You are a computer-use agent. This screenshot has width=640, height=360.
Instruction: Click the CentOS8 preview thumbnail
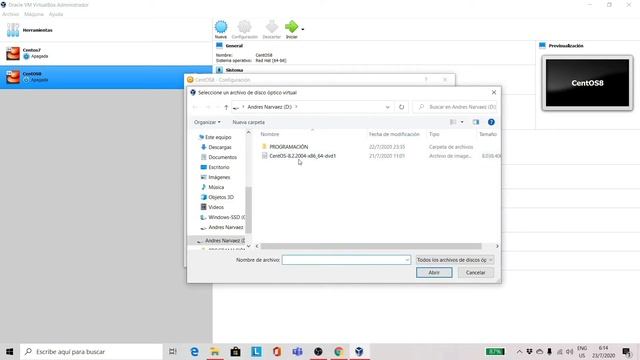click(587, 83)
